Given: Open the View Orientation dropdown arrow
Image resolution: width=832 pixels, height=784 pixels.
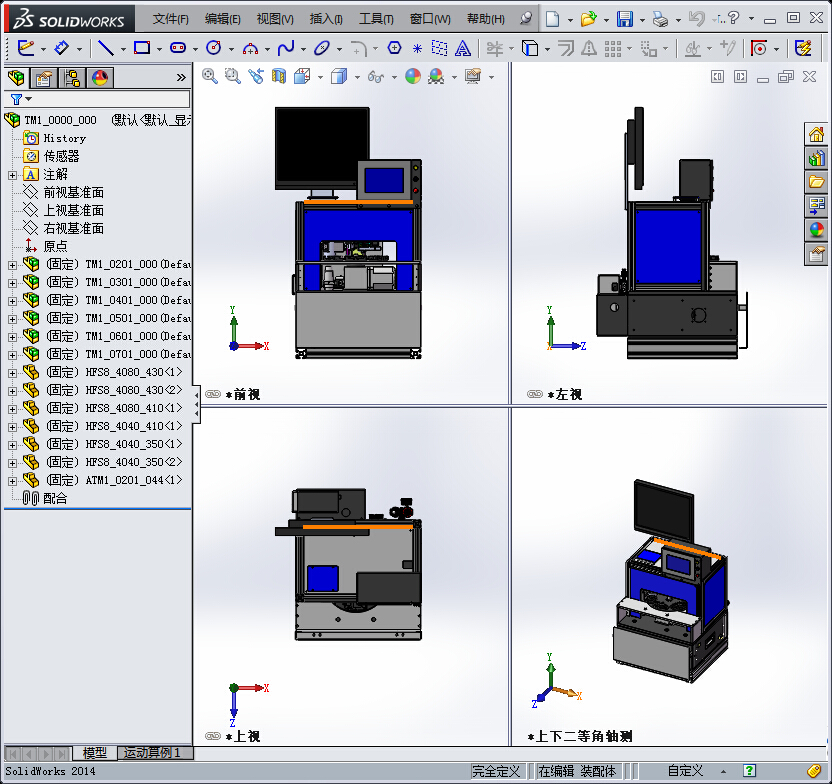Looking at the screenshot, I should pos(320,77).
